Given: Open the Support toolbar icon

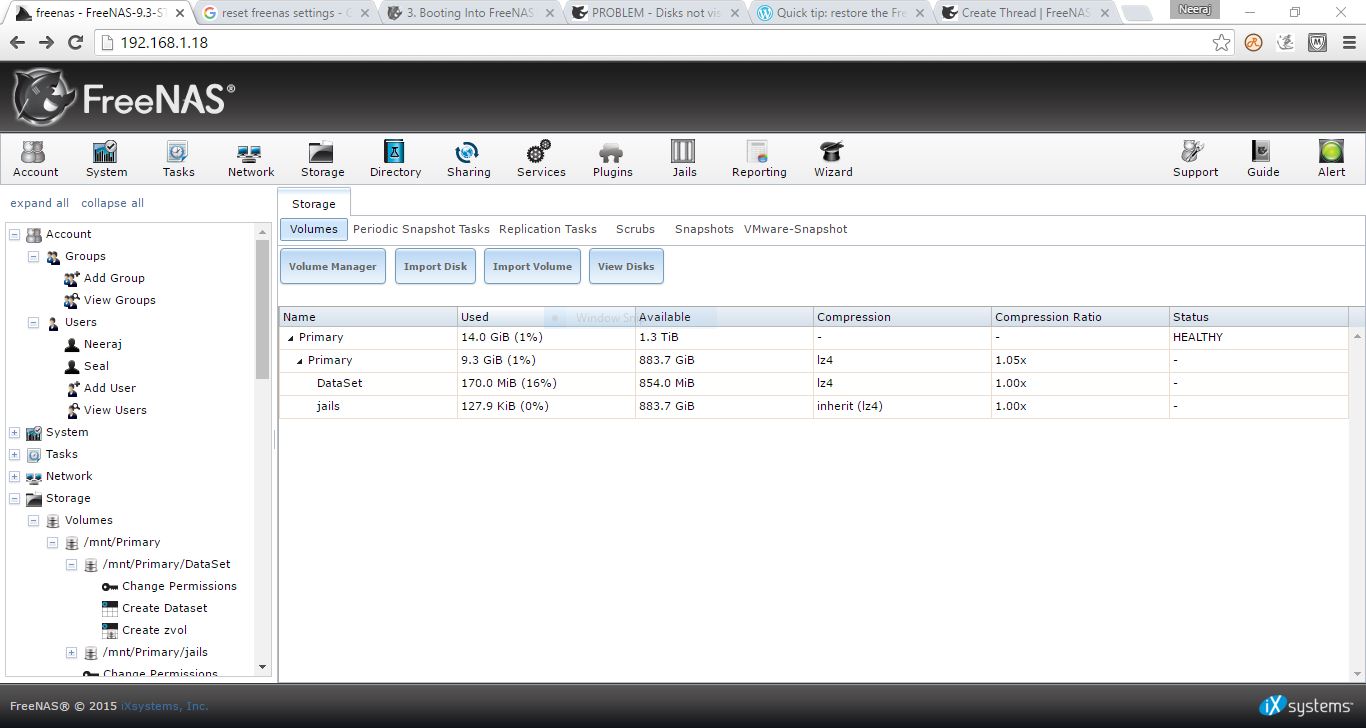Looking at the screenshot, I should coord(1195,159).
